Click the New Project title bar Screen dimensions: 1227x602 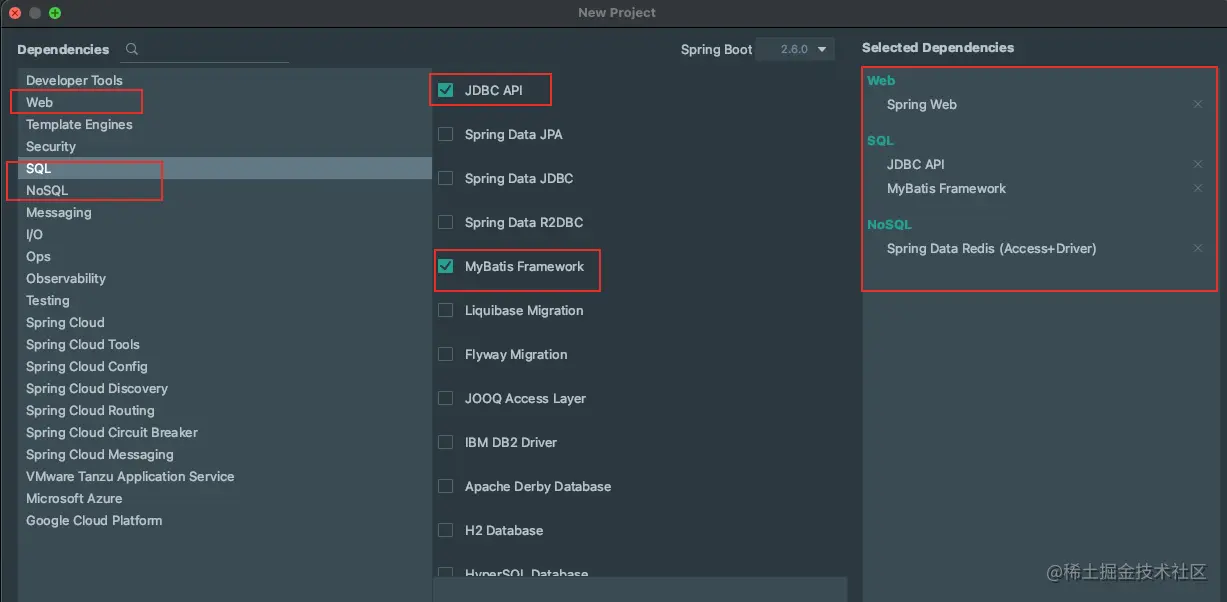coord(613,13)
